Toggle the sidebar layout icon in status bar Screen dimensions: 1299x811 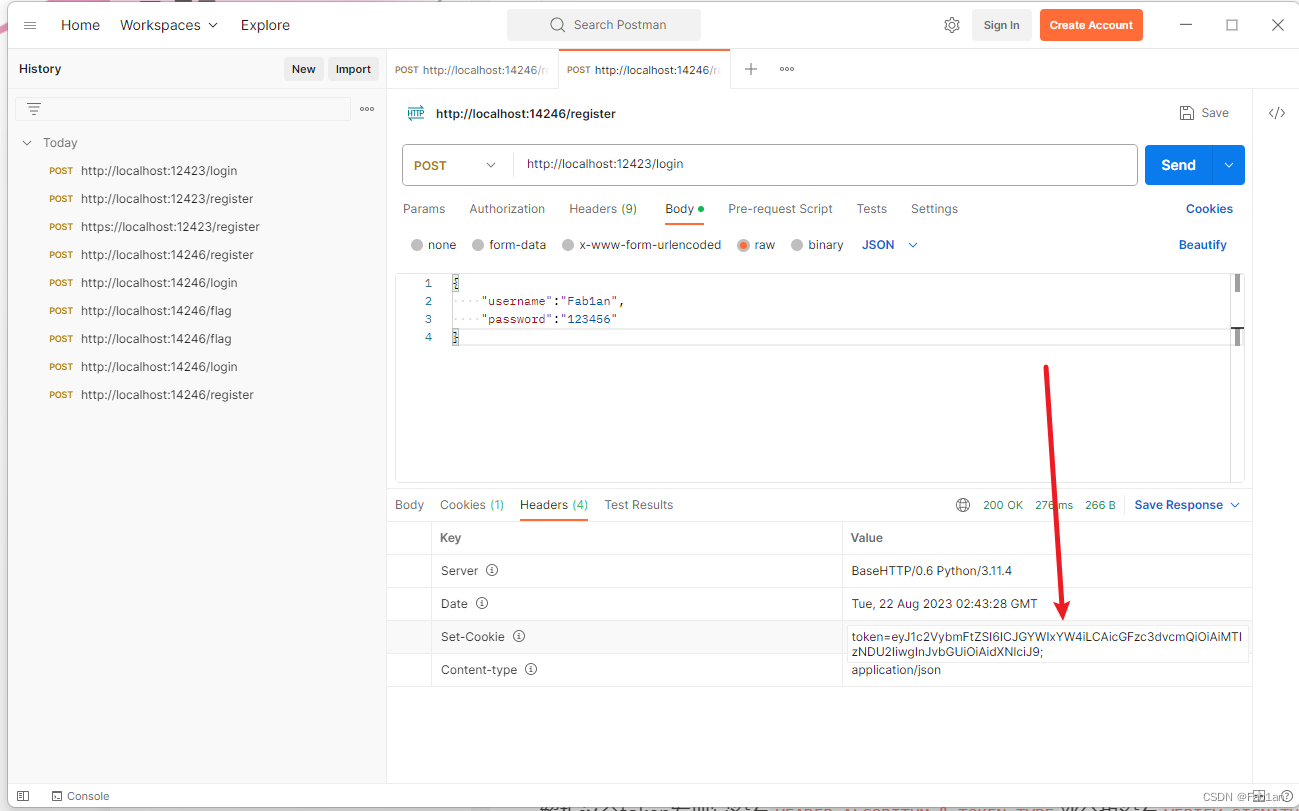[23, 796]
